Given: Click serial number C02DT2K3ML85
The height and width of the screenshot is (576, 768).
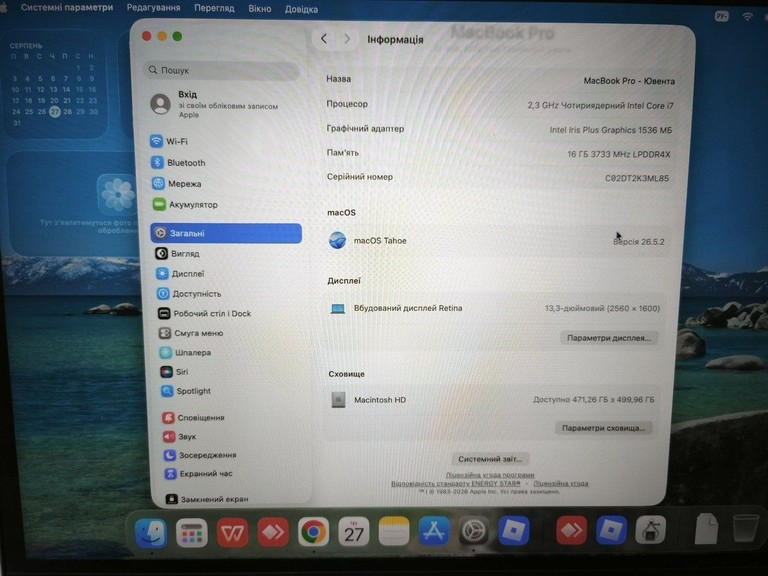Looking at the screenshot, I should coord(637,178).
